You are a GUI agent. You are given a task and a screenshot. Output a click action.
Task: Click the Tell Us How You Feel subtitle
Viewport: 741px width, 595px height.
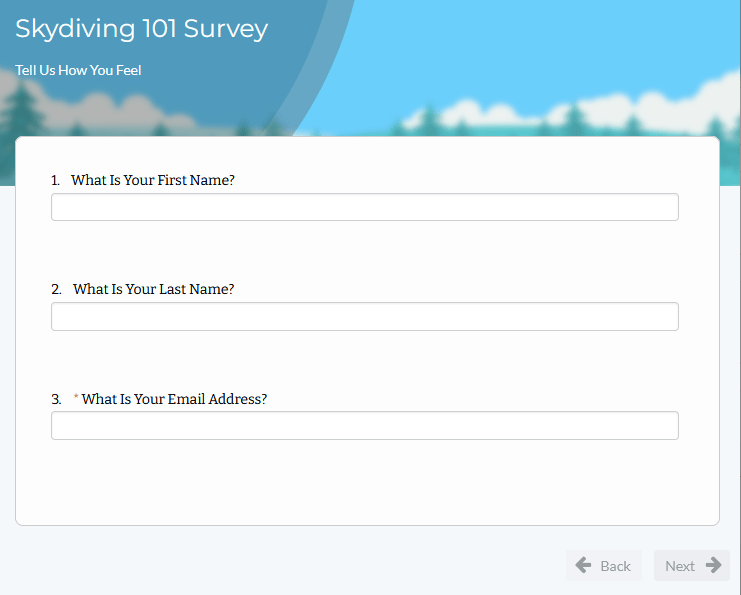coord(78,70)
